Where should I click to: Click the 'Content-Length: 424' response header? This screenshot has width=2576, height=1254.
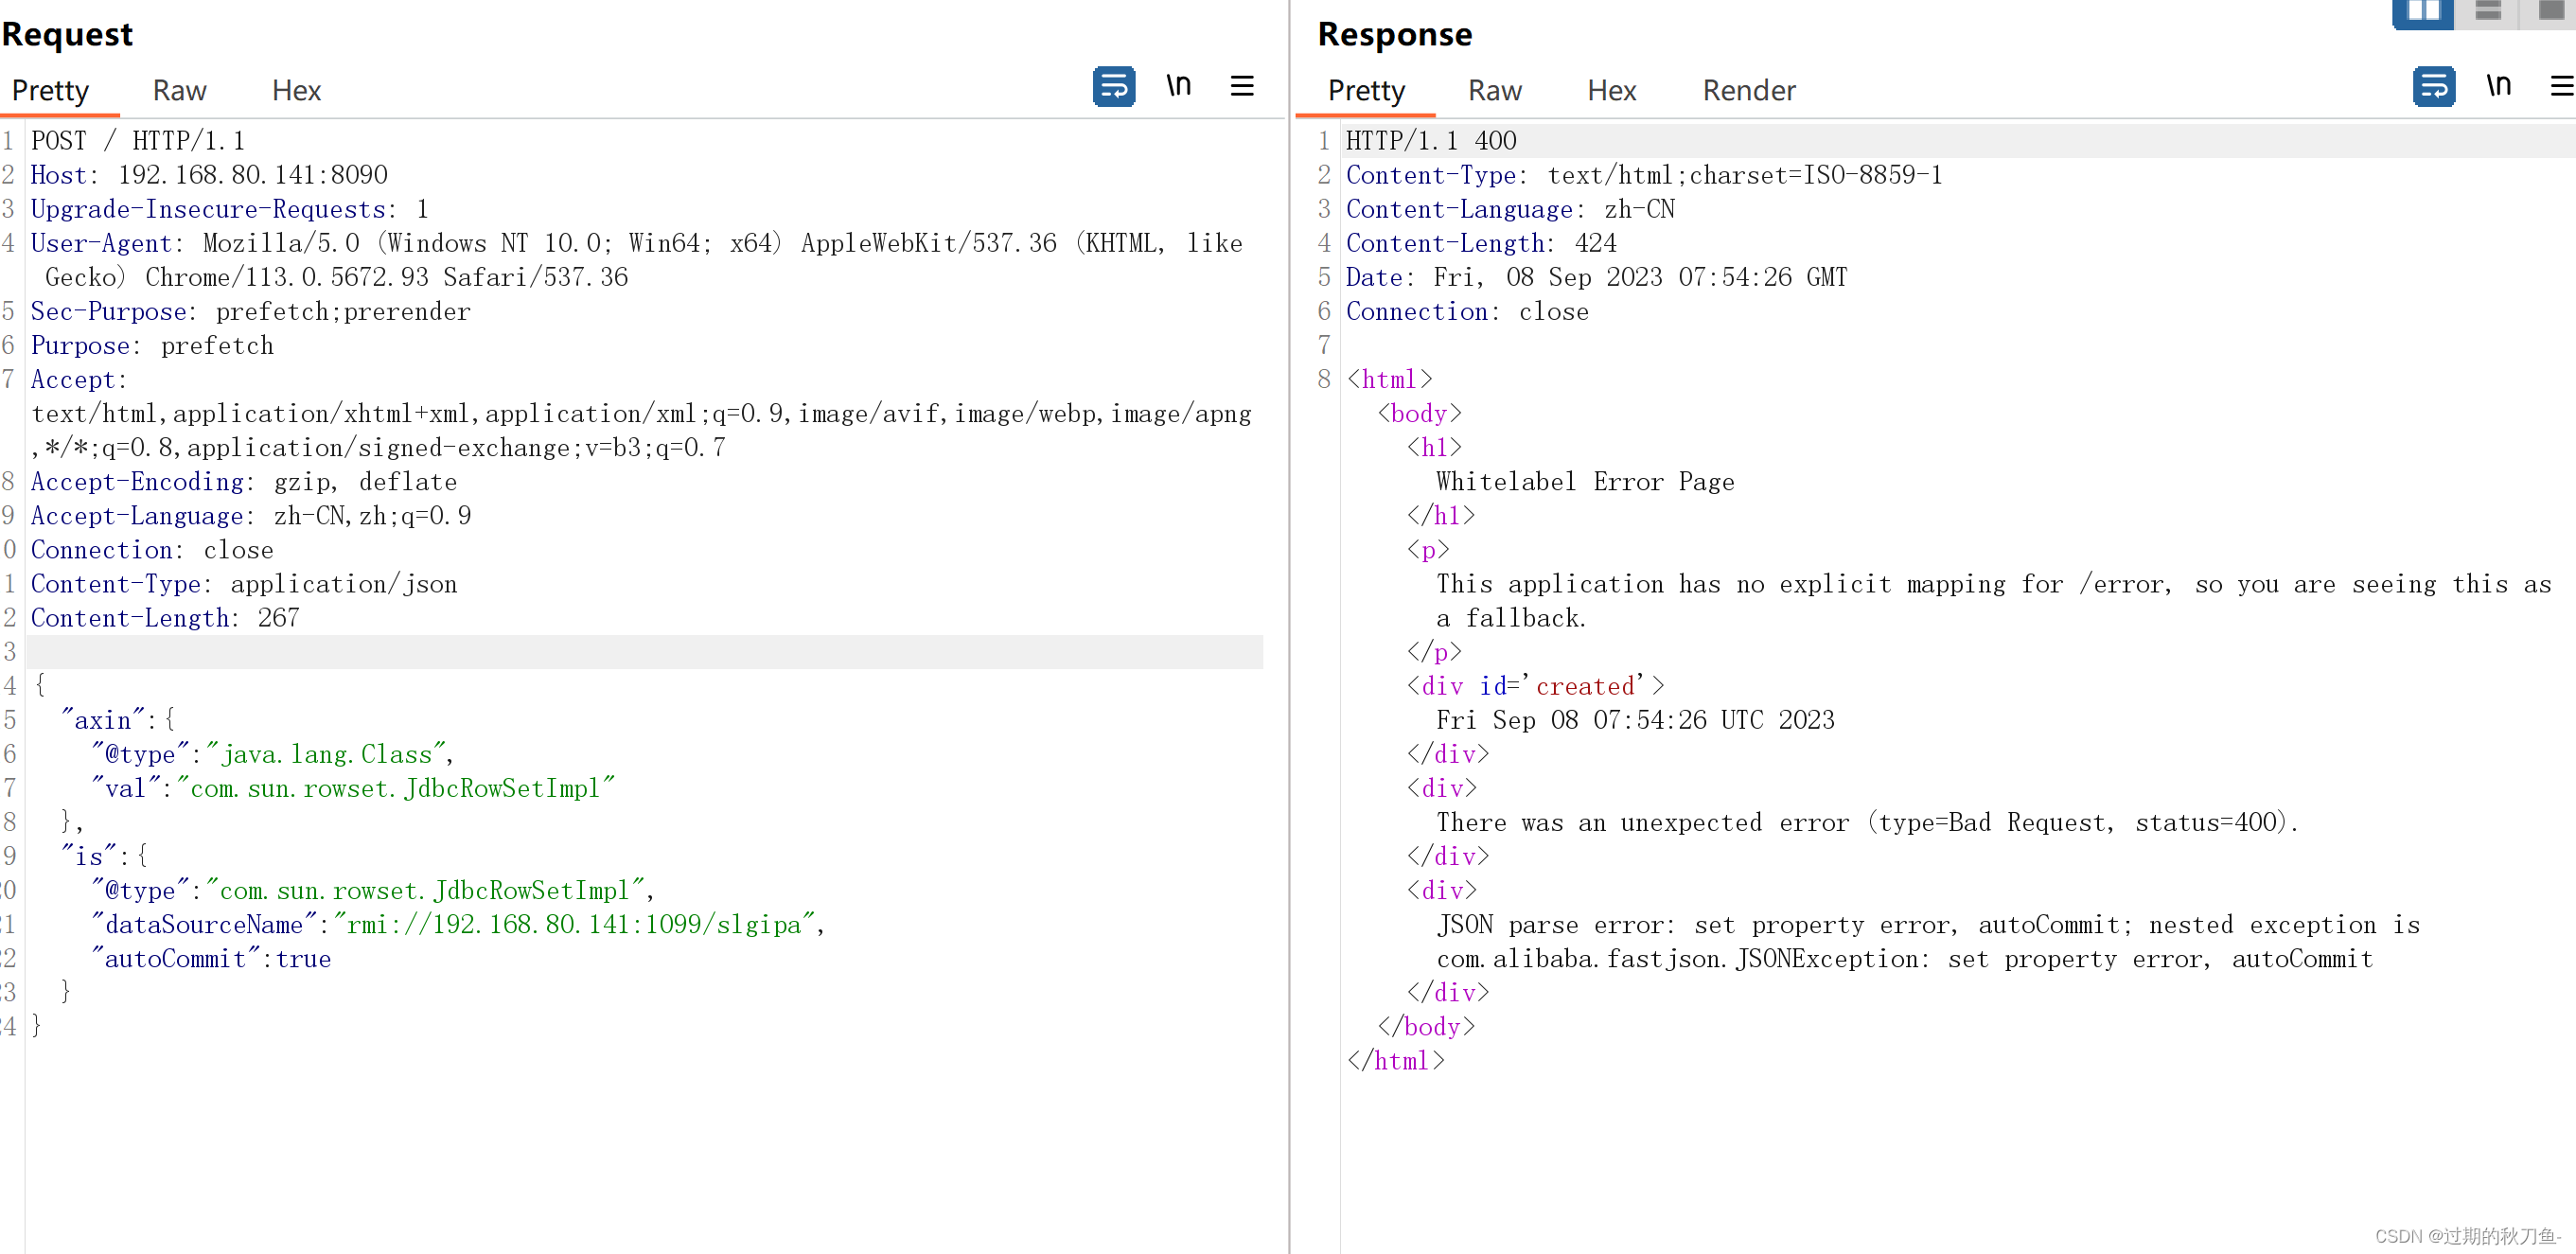click(1481, 243)
